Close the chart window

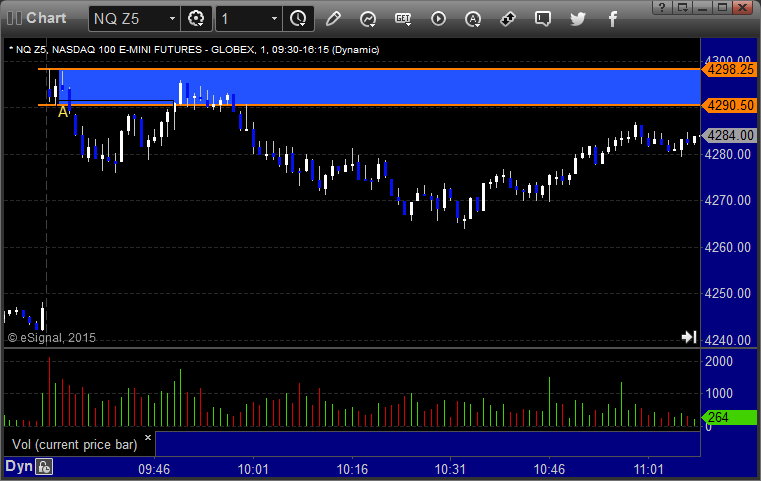(743, 7)
